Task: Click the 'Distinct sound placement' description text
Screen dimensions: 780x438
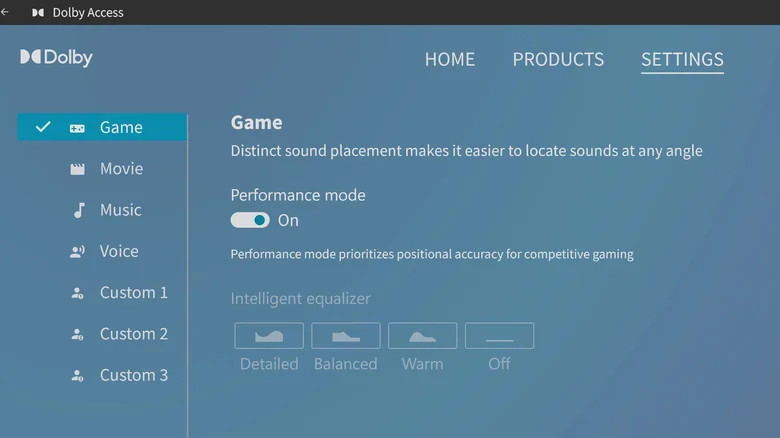Action: (x=467, y=151)
